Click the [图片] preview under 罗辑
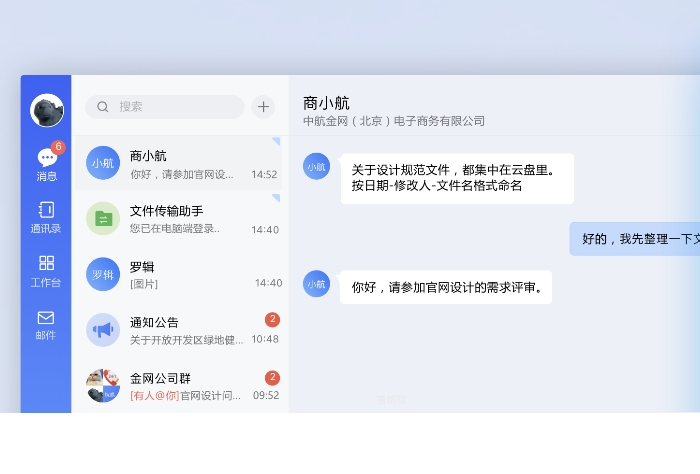700x474 pixels. [144, 284]
